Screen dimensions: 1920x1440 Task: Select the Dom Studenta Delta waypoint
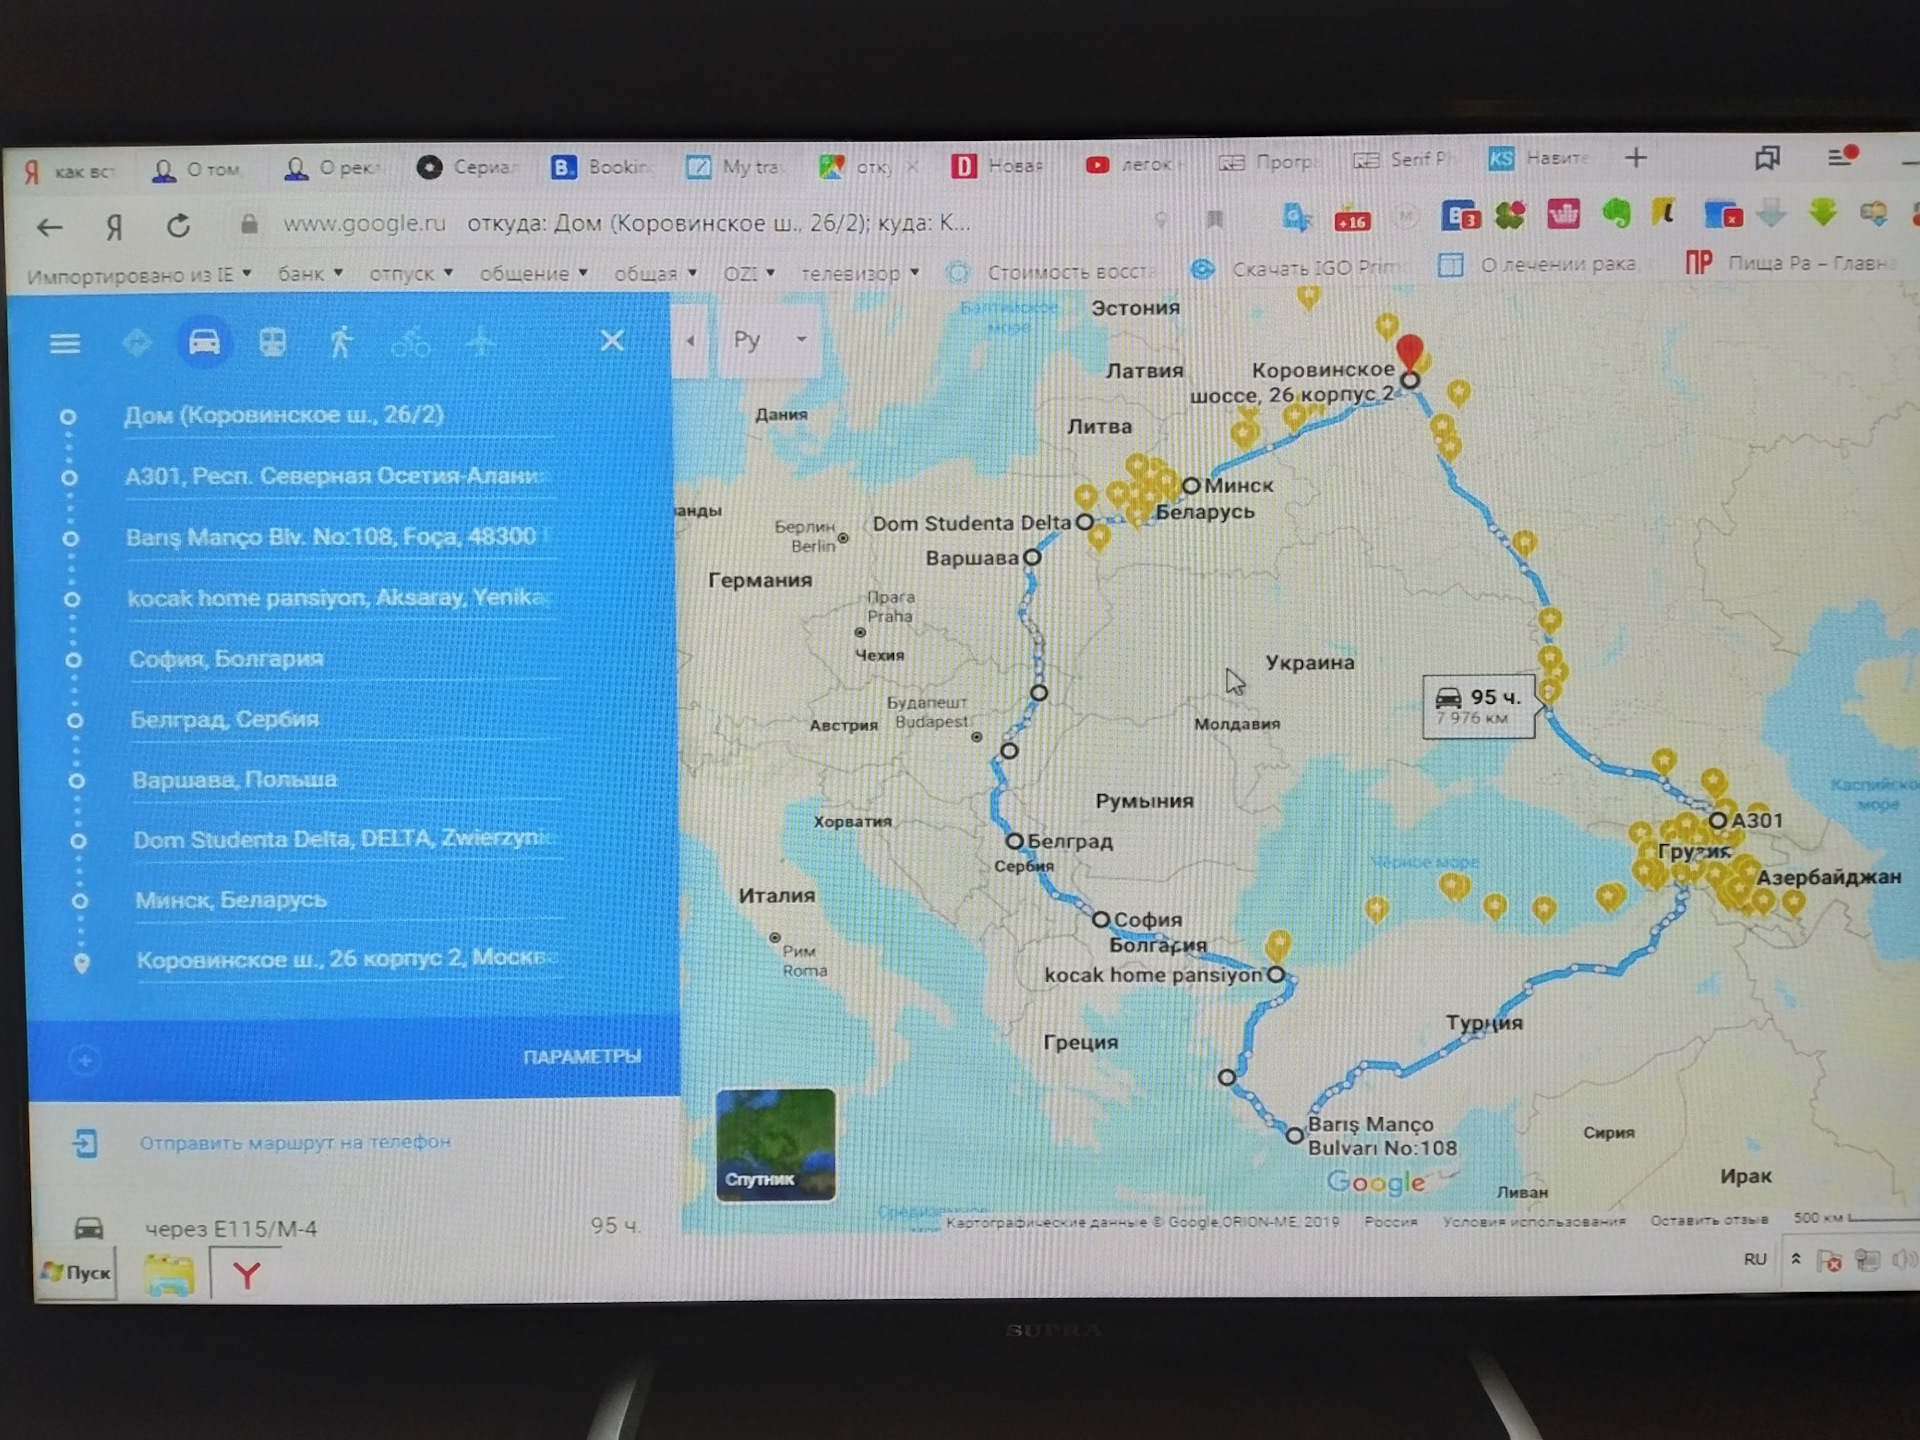[348, 840]
